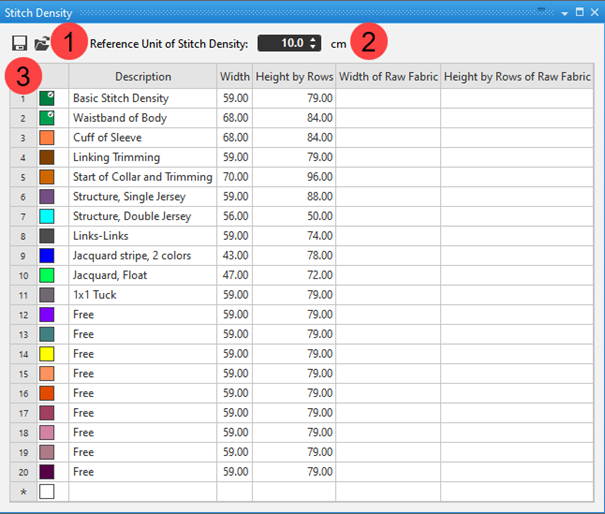Click the new row asterisk header
This screenshot has height=514, width=605.
pyautogui.click(x=21, y=491)
